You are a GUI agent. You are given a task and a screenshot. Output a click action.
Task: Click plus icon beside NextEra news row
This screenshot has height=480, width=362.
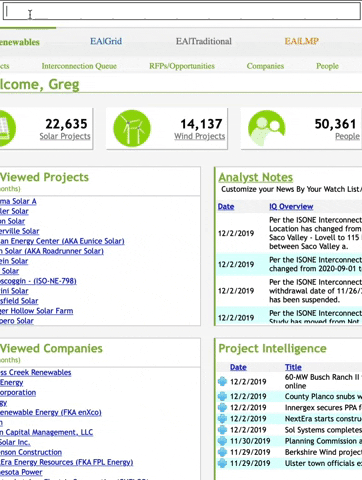pos(222,419)
